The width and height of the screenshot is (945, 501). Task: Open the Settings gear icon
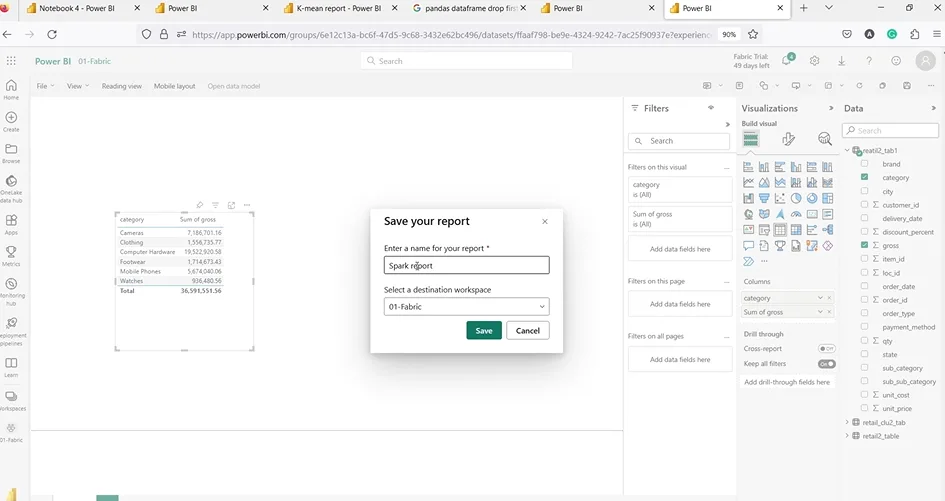(x=815, y=61)
